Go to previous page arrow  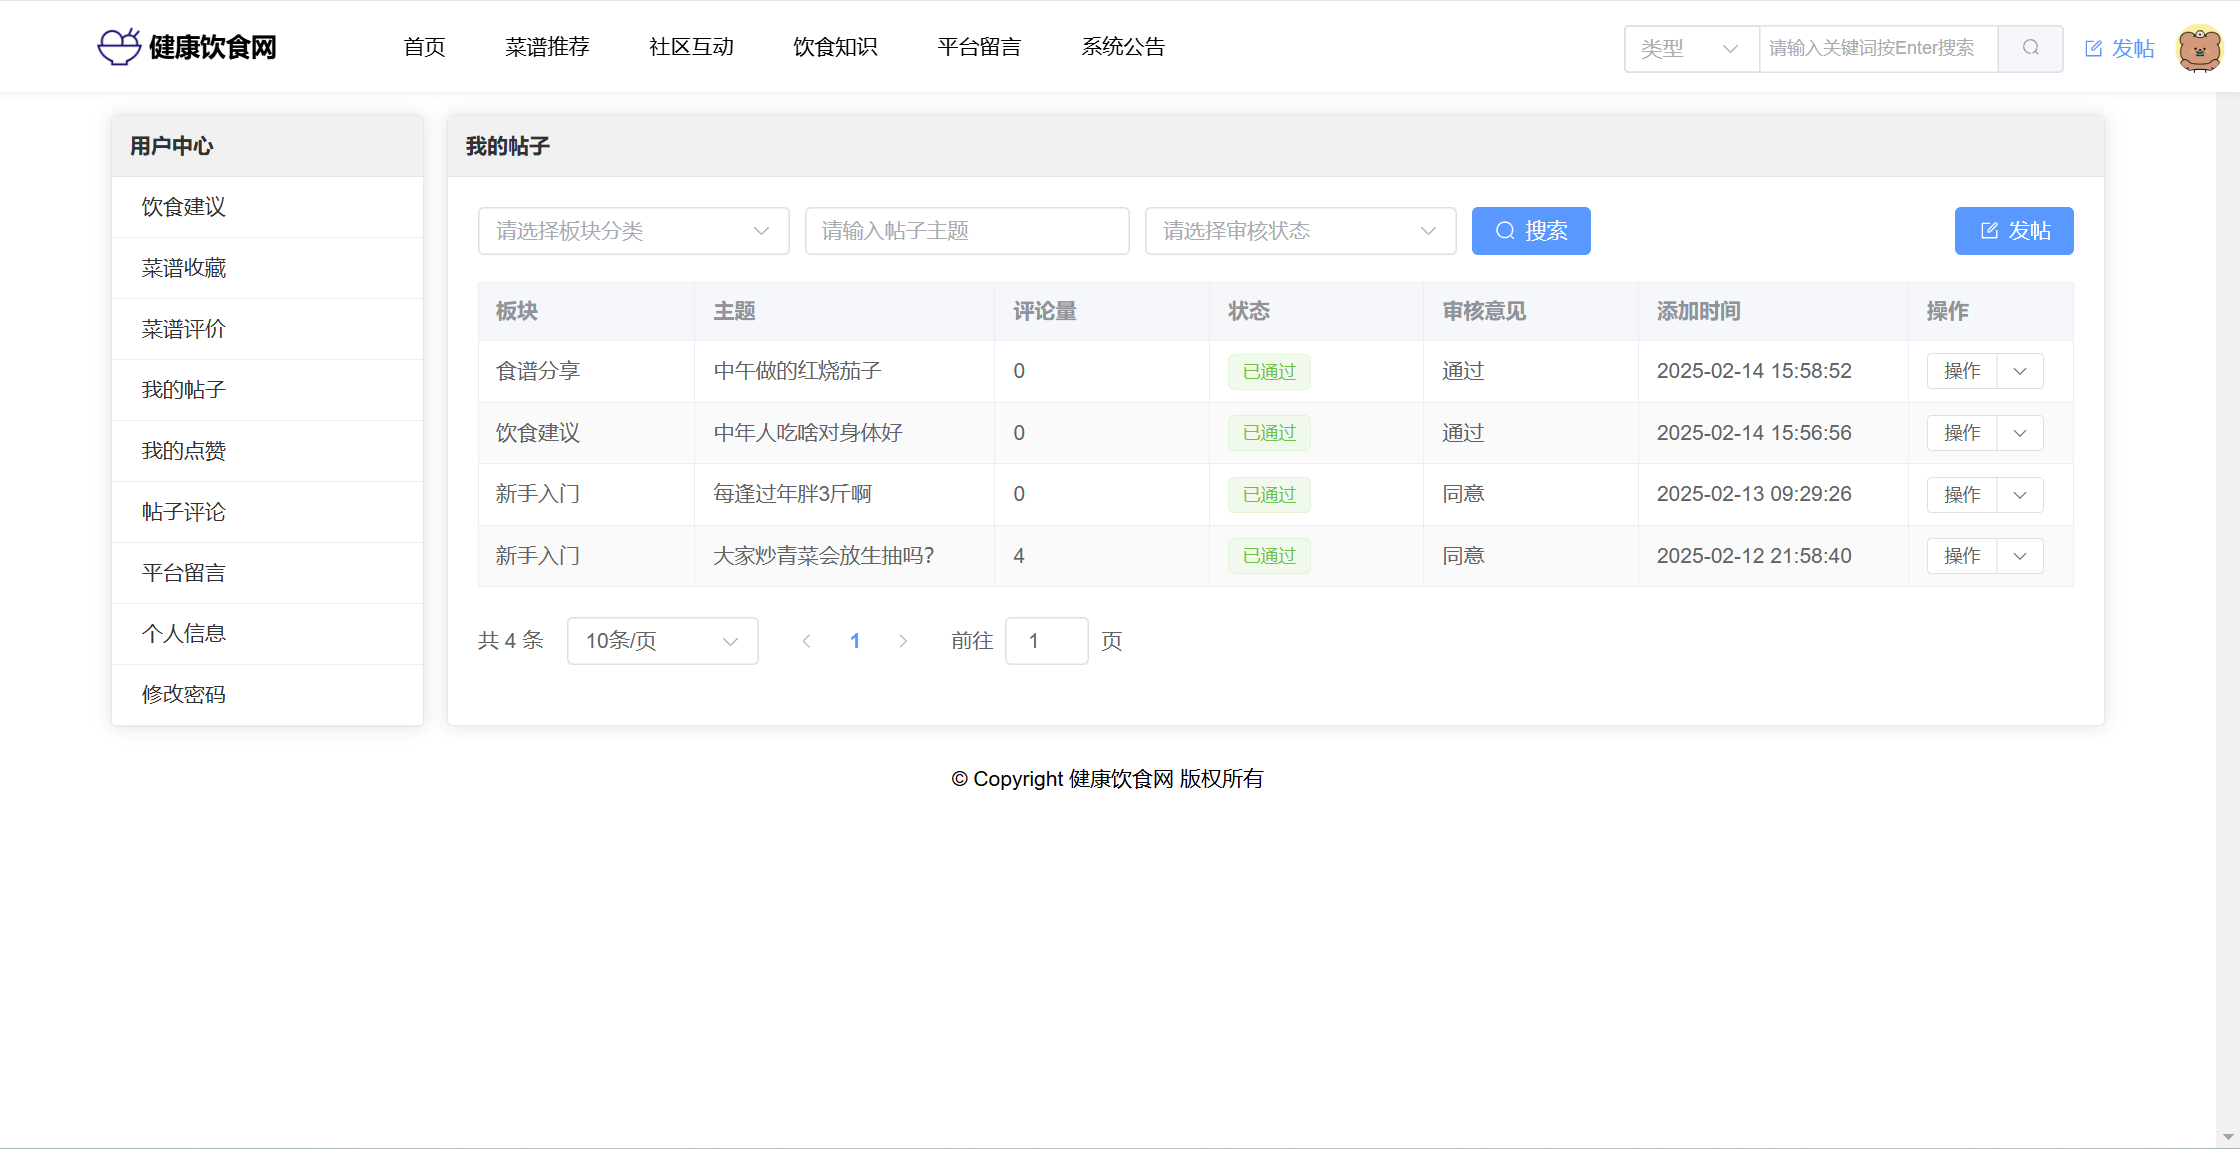[x=806, y=641]
